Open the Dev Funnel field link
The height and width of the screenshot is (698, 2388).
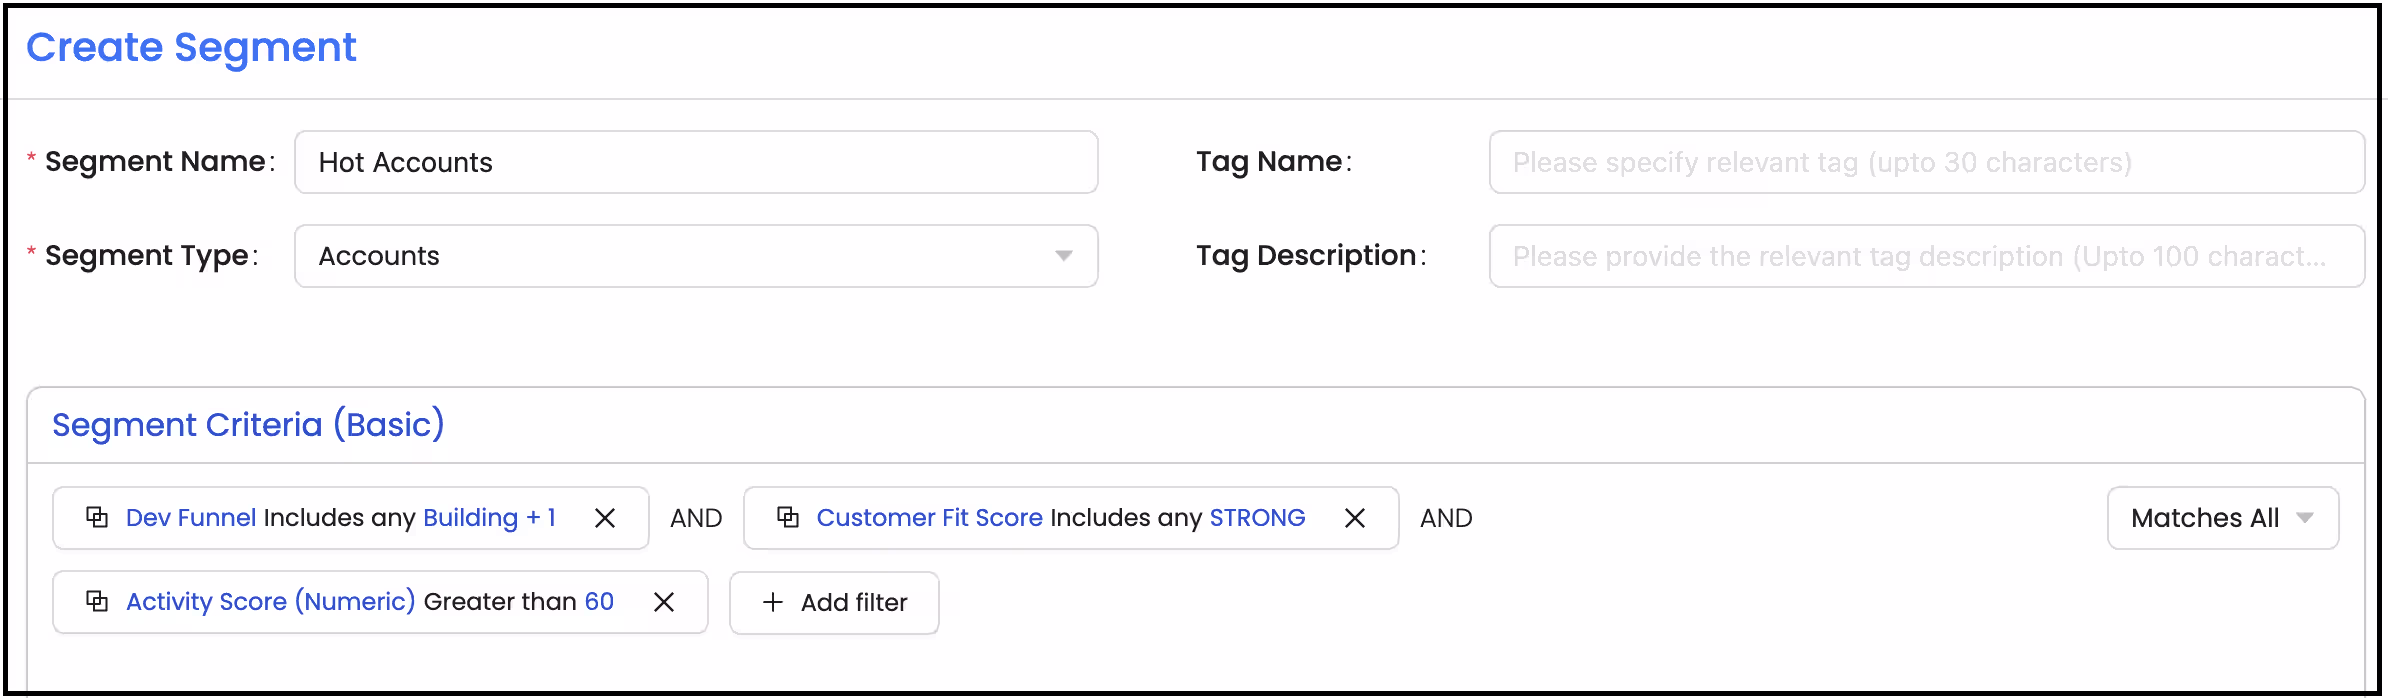190,517
